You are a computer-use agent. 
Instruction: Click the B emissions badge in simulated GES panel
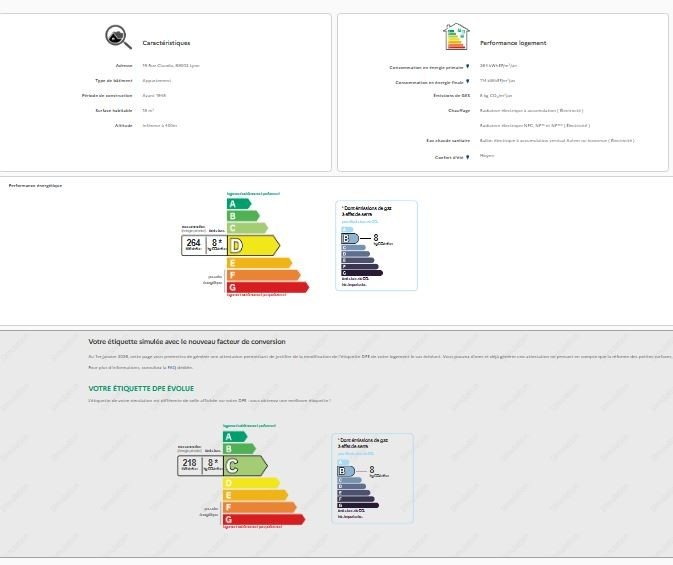347,470
